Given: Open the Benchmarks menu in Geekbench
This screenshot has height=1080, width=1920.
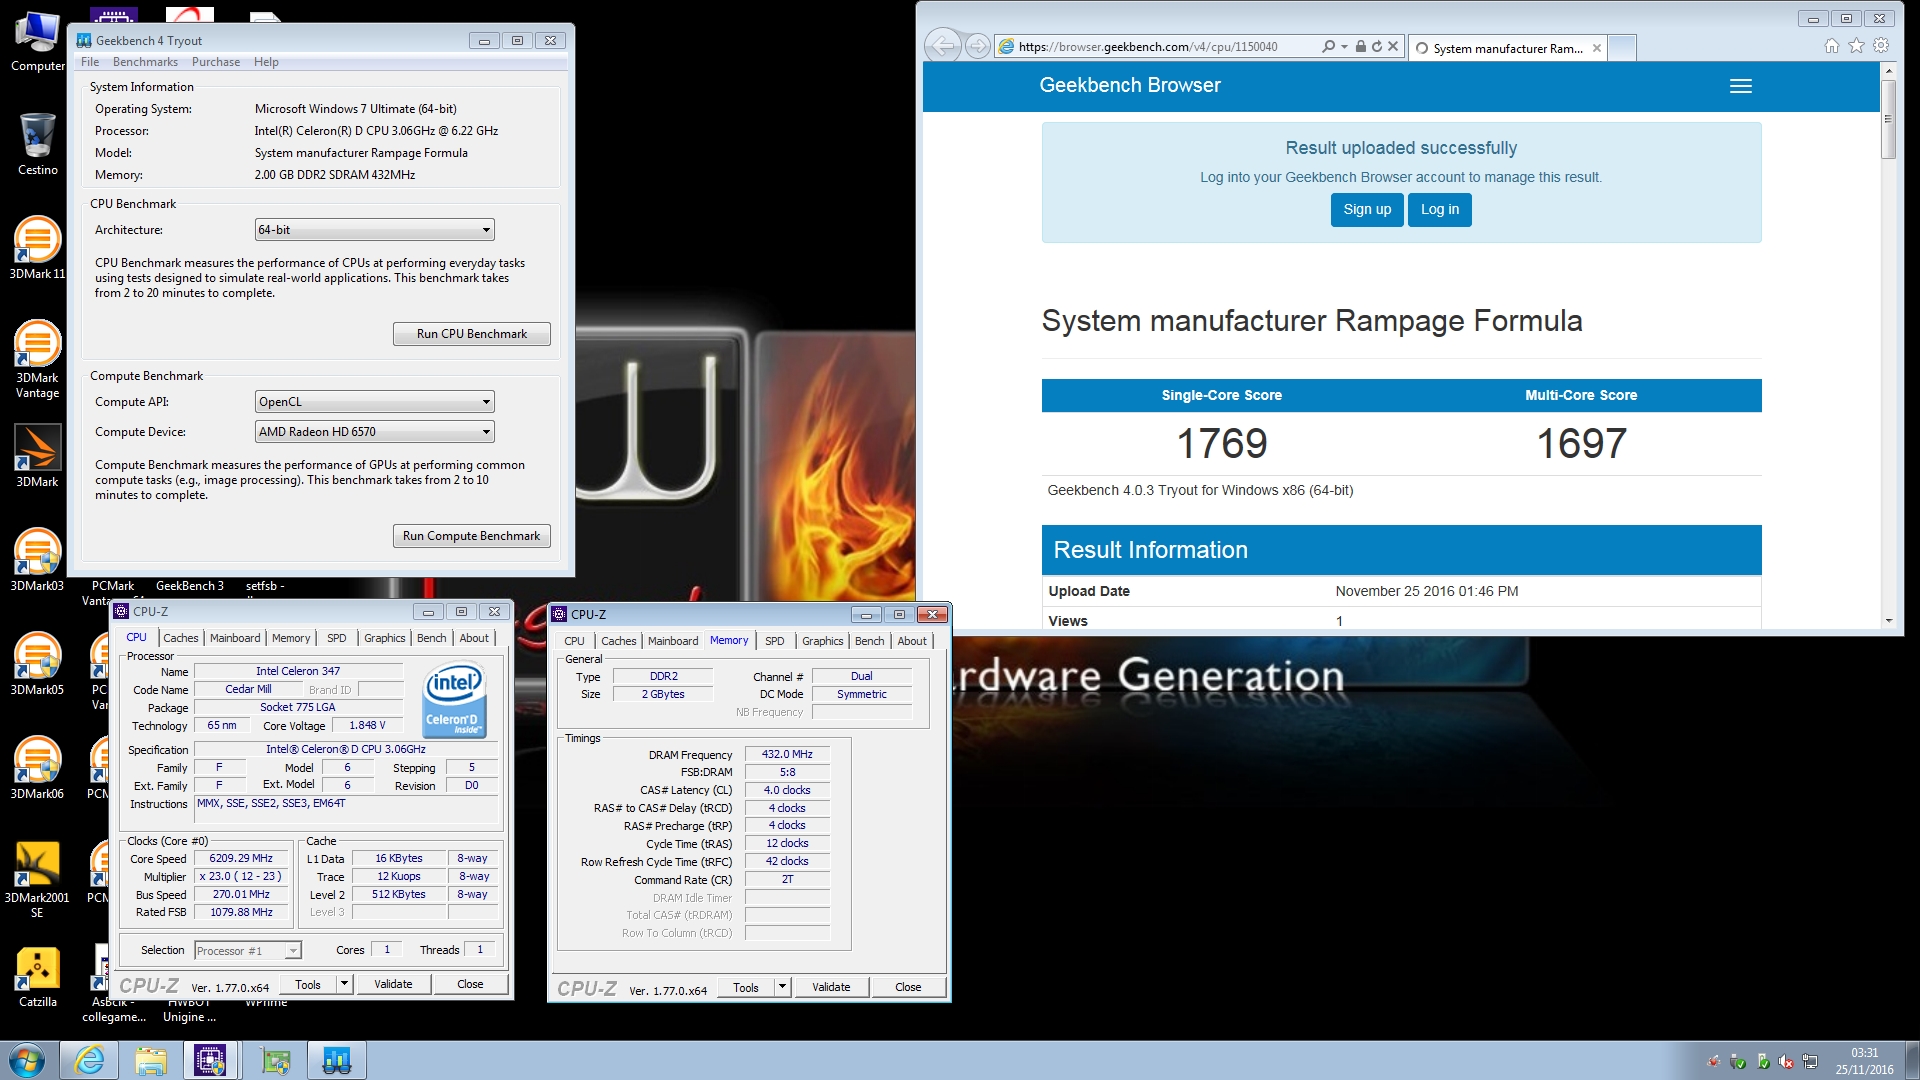Looking at the screenshot, I should (145, 62).
